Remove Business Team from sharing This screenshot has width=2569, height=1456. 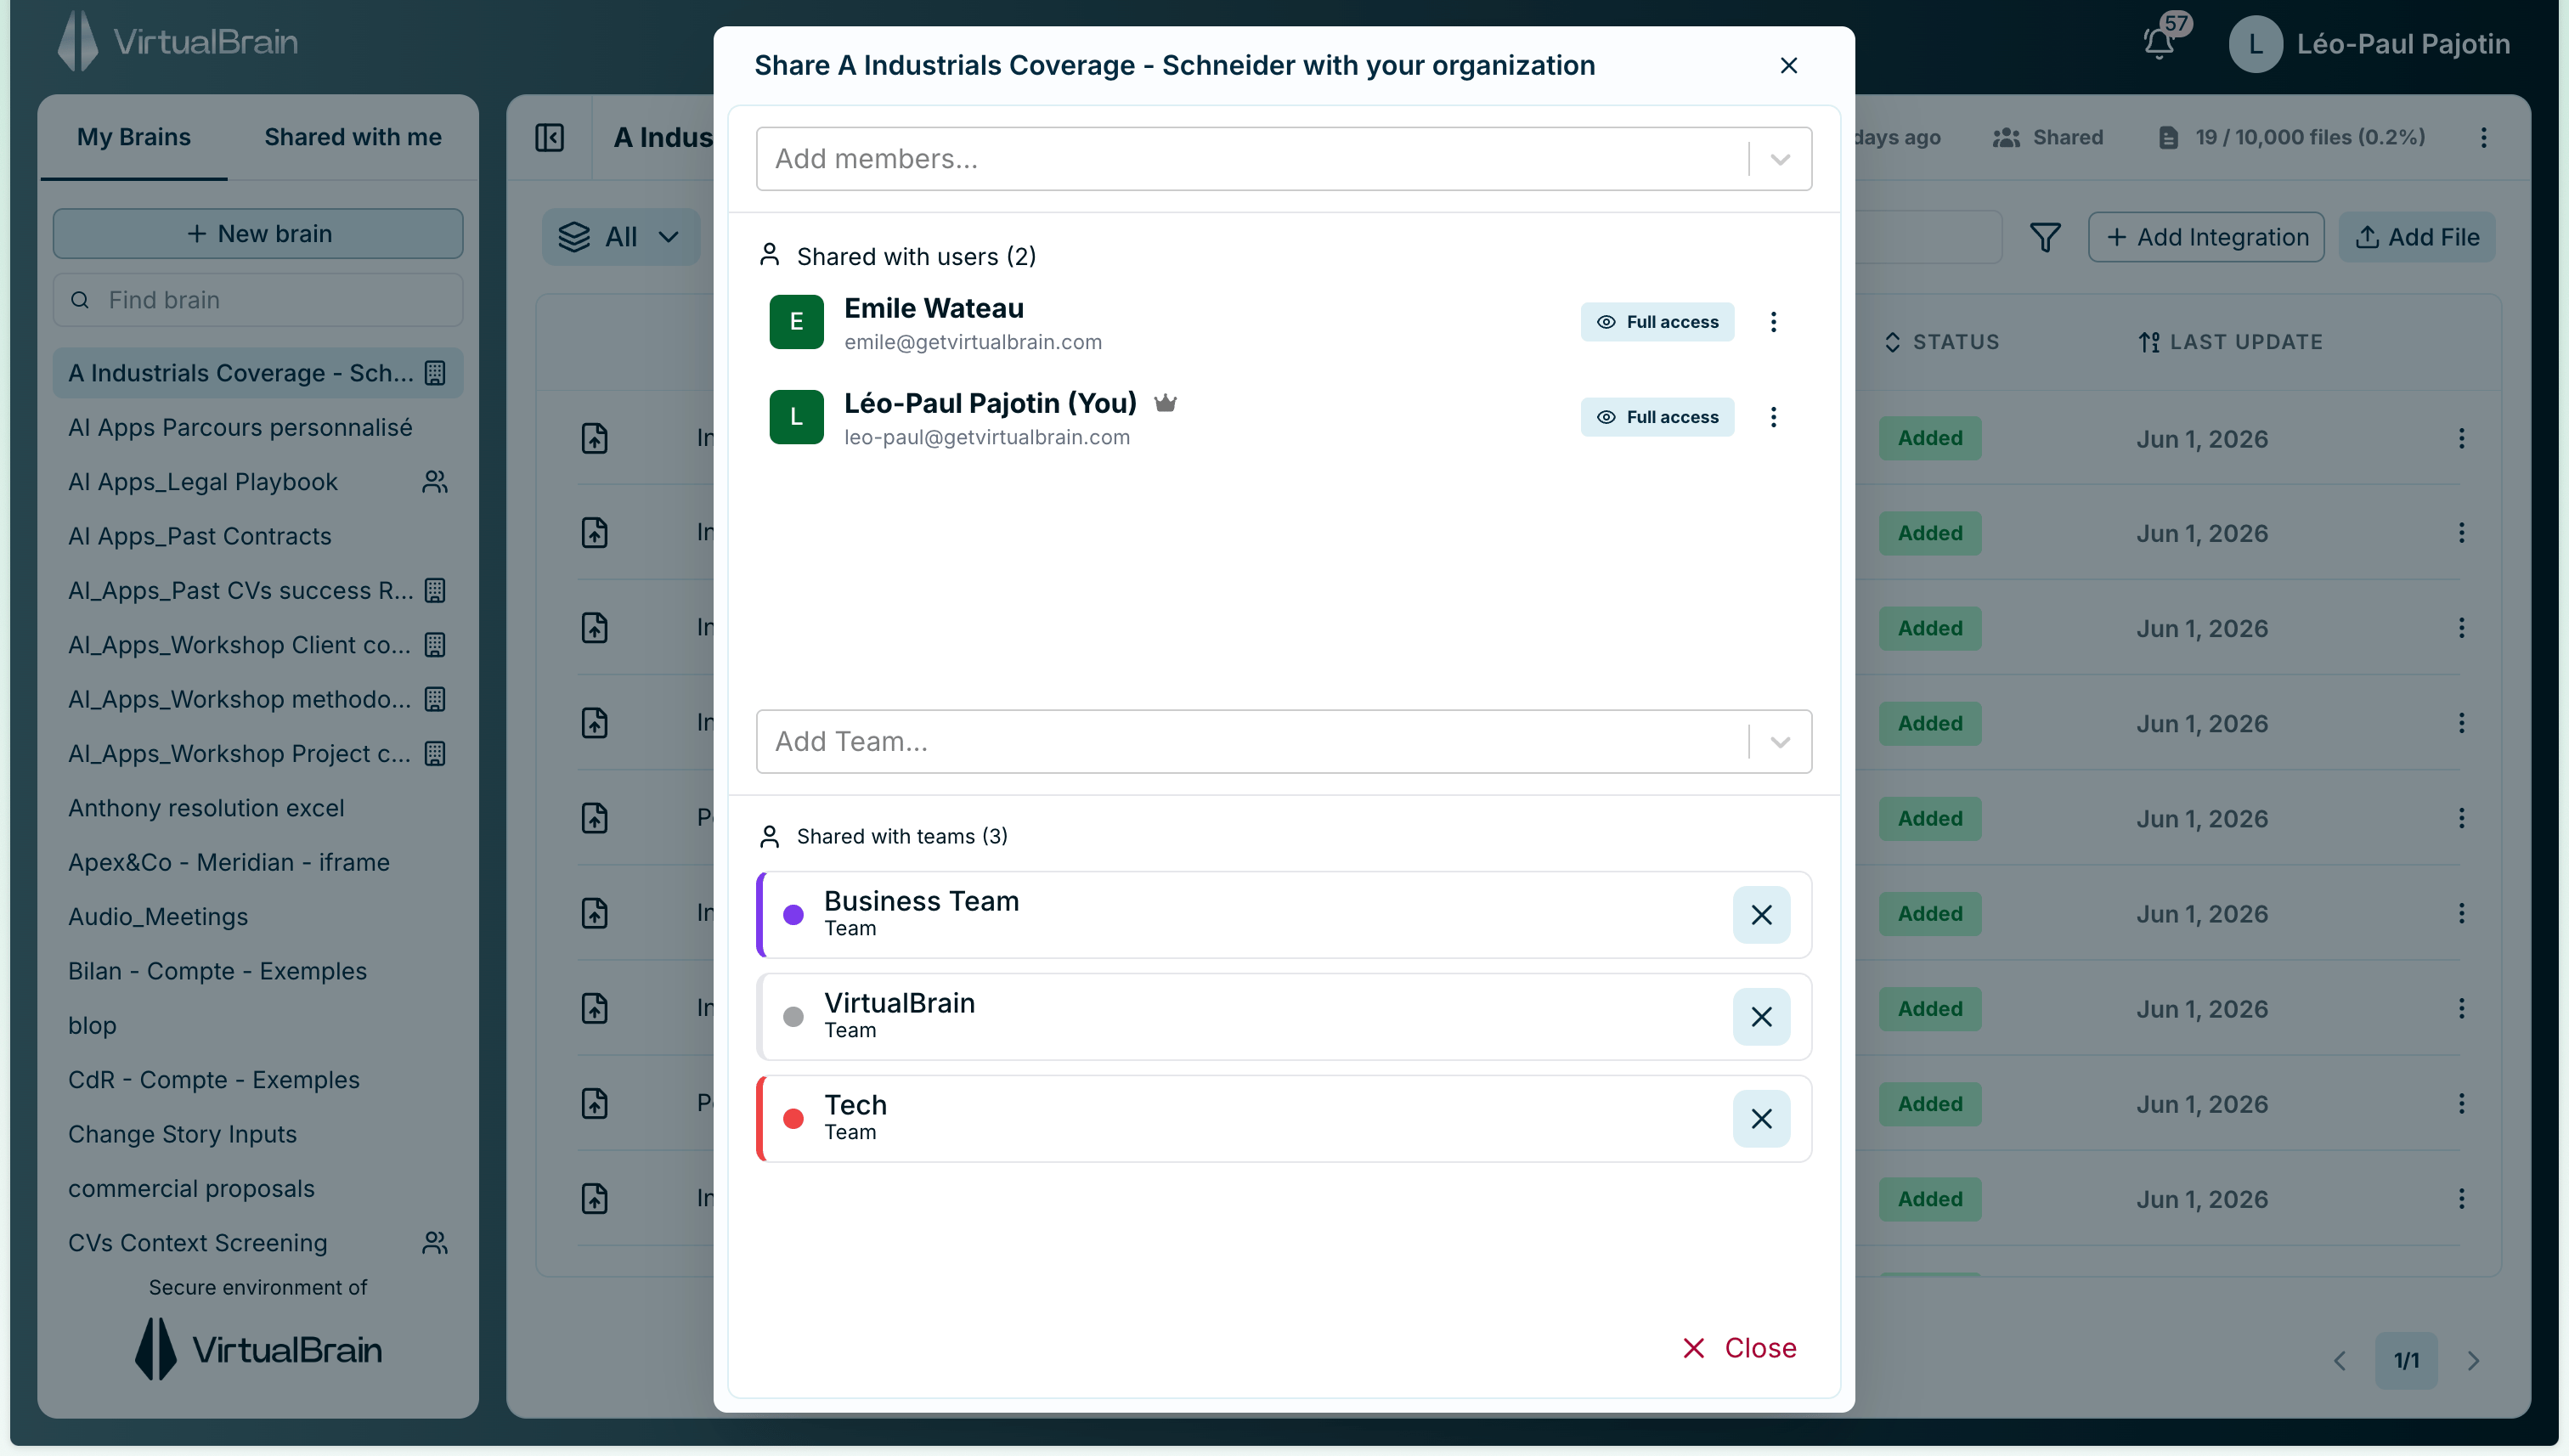coord(1761,914)
